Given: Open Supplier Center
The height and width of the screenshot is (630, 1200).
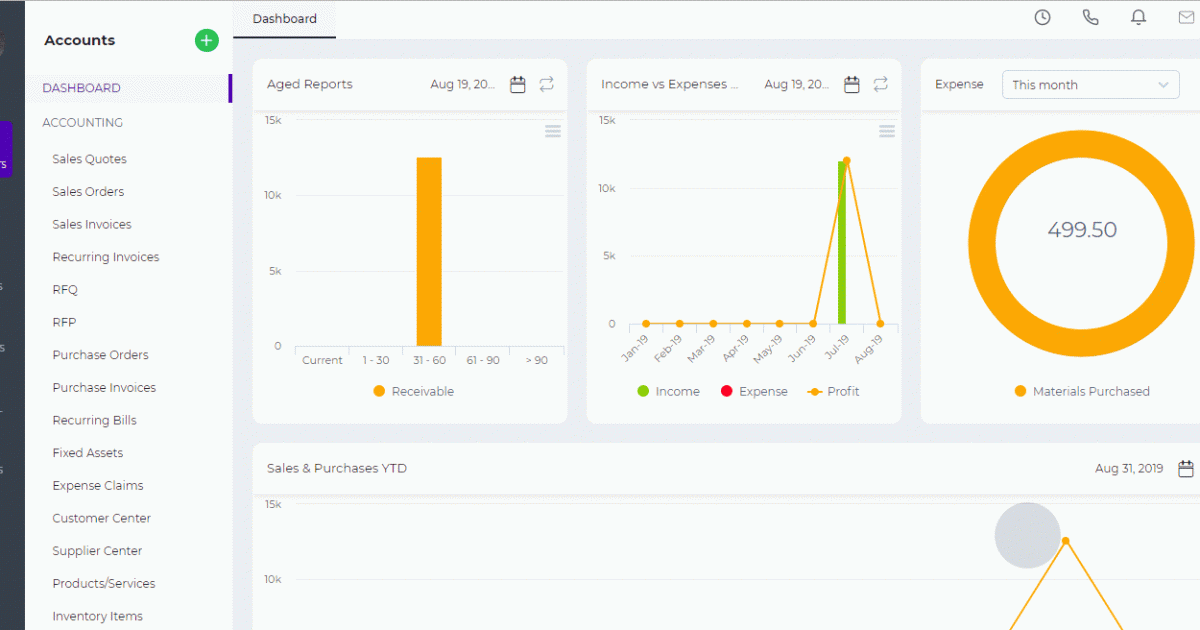Looking at the screenshot, I should pos(97,551).
